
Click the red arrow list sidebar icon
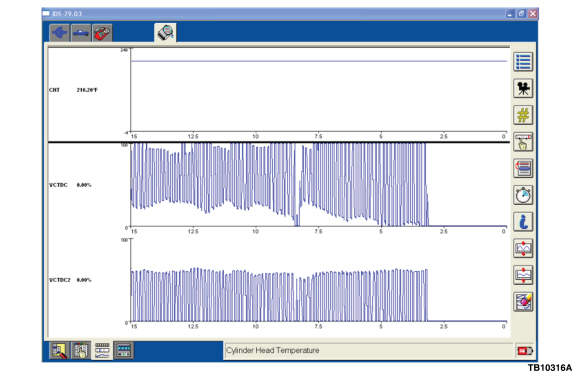(523, 169)
